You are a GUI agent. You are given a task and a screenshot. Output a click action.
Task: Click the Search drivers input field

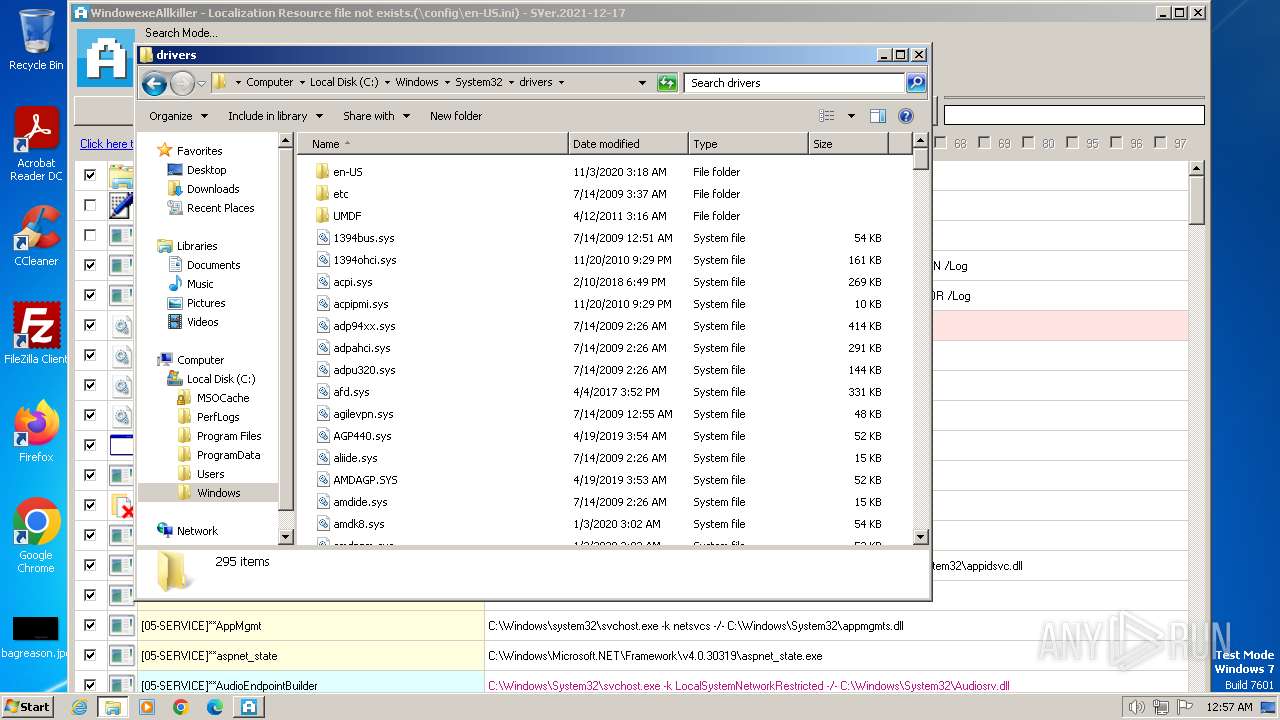794,83
